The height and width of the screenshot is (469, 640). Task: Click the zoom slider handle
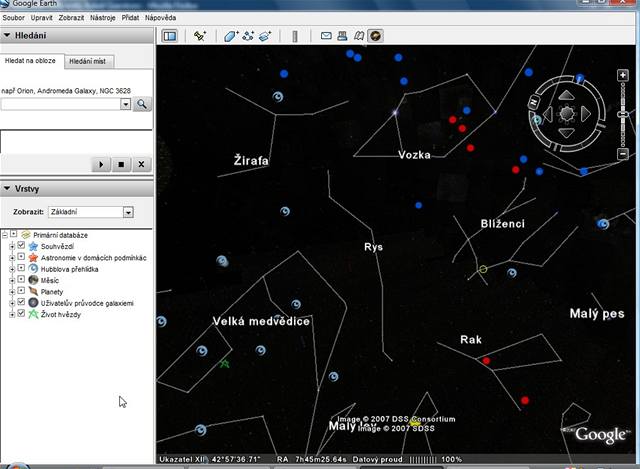tap(622, 115)
